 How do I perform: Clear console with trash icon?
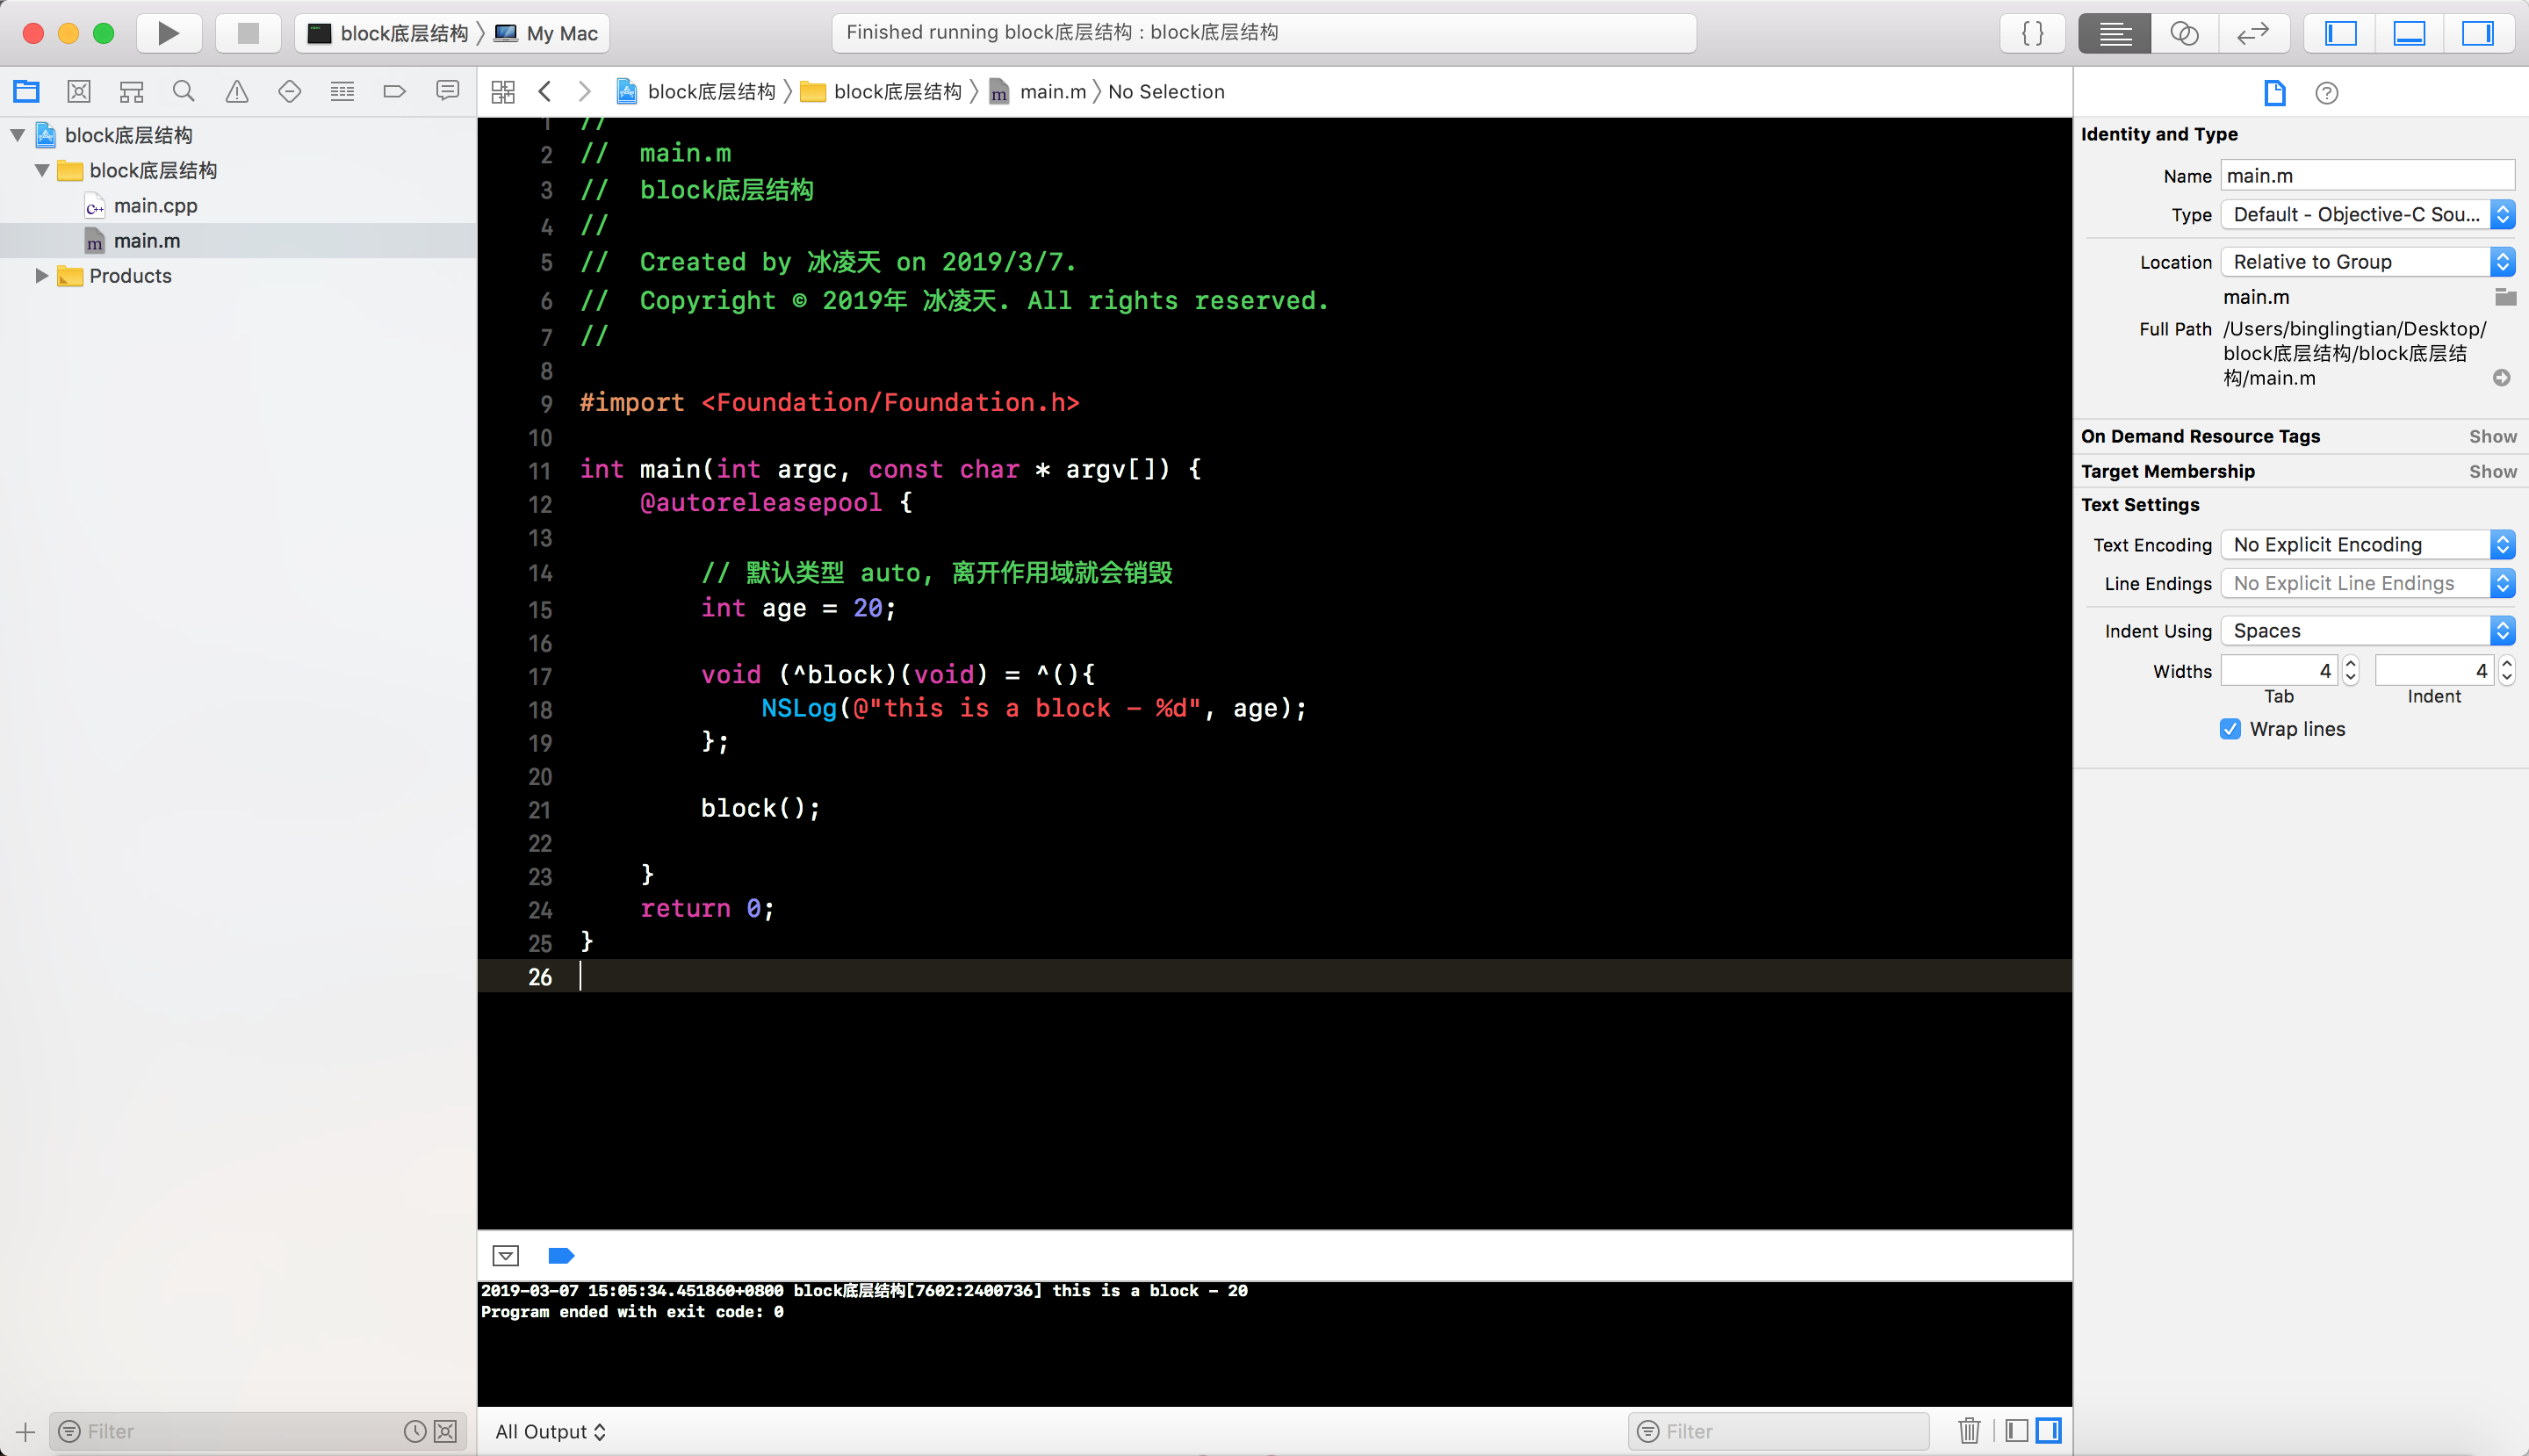(x=1969, y=1431)
